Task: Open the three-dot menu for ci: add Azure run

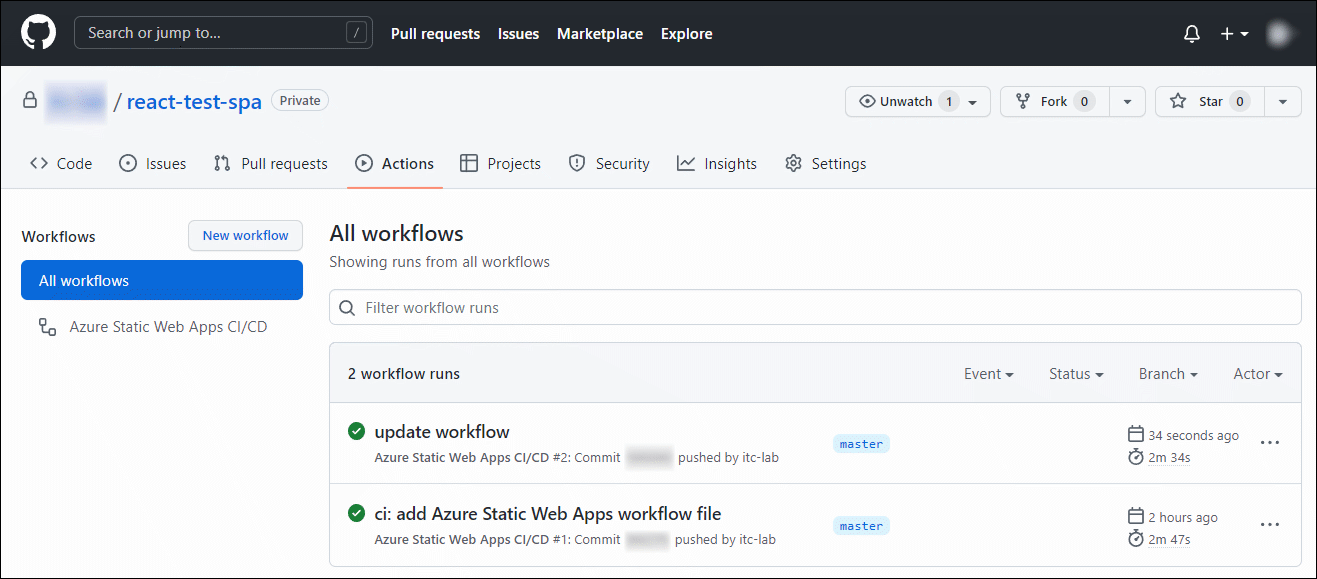Action: point(1270,524)
